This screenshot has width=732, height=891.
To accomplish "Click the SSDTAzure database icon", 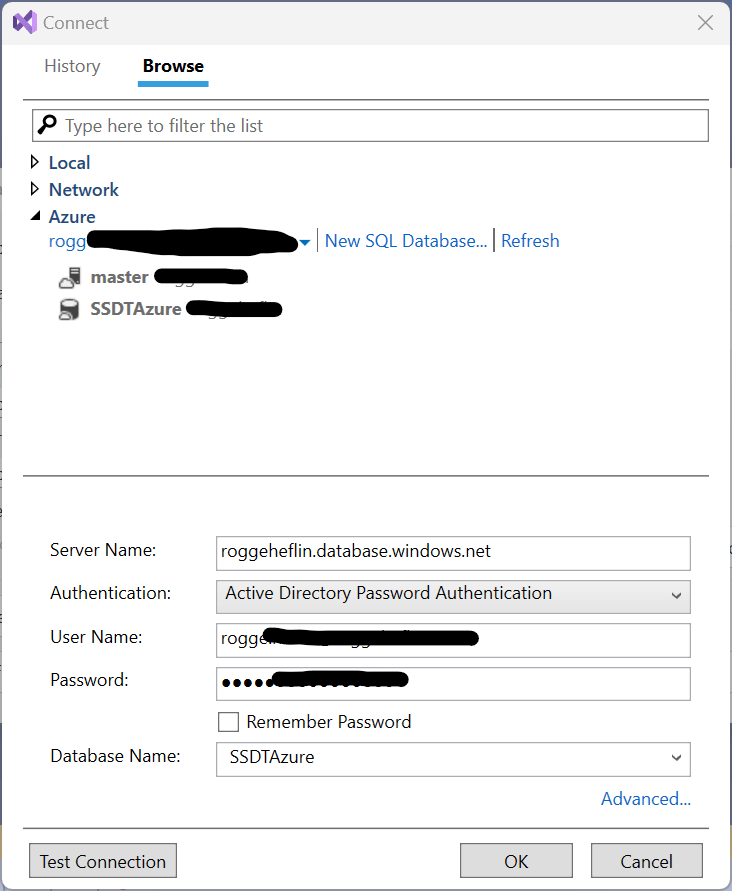I will [69, 310].
